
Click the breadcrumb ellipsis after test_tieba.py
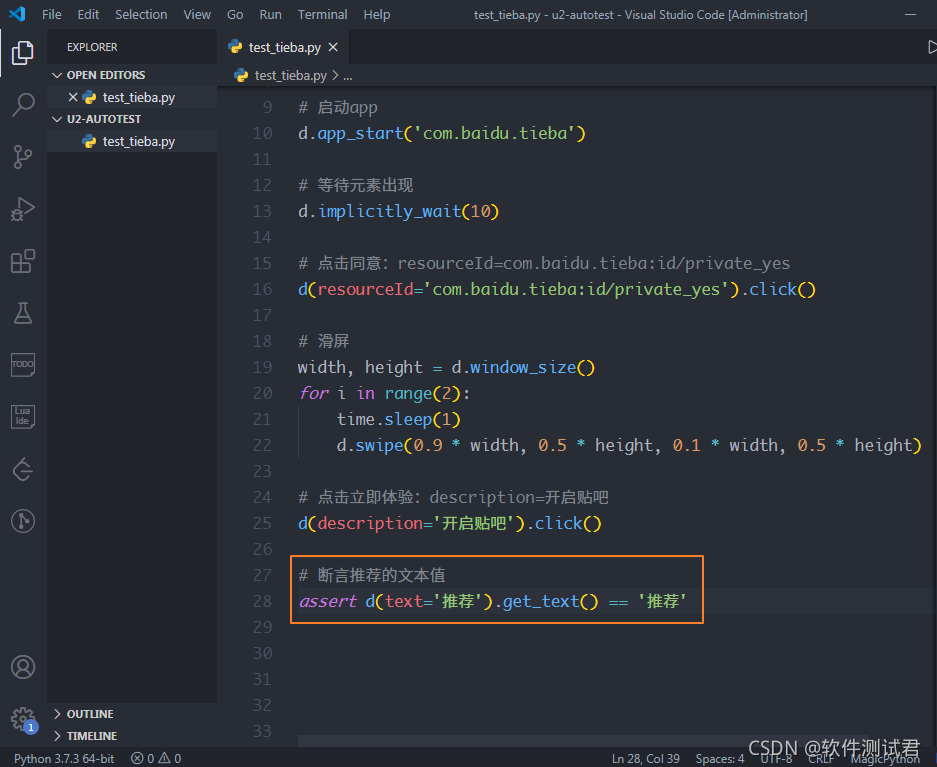(x=348, y=76)
